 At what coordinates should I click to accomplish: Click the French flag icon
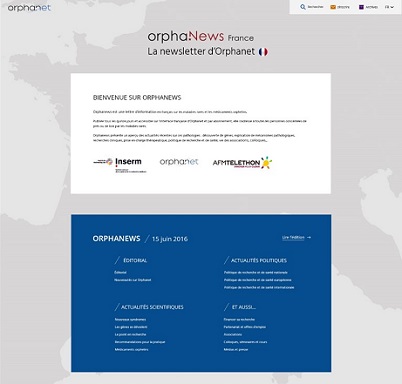[263, 52]
